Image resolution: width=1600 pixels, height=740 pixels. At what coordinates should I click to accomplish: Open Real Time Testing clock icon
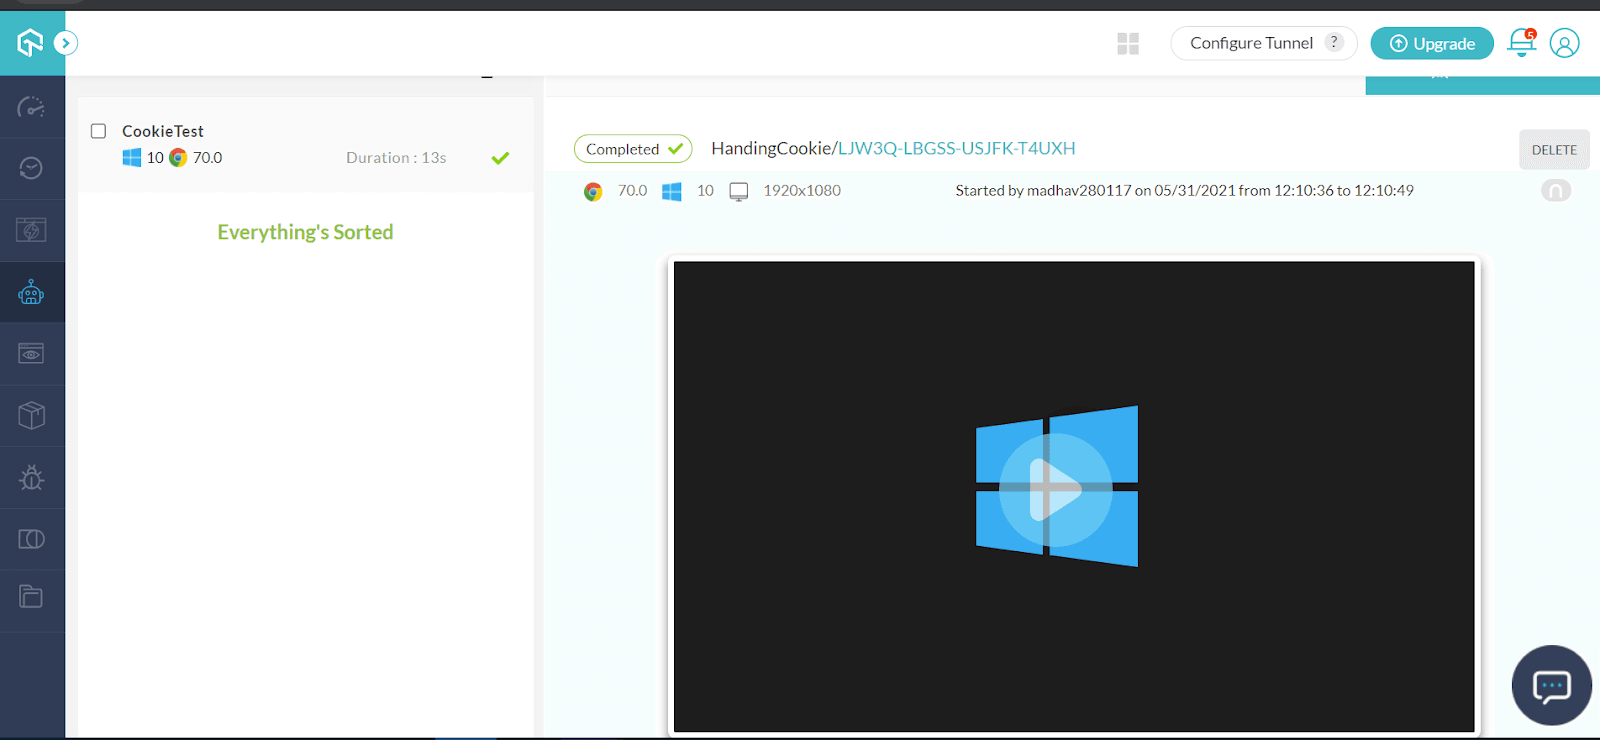click(31, 168)
